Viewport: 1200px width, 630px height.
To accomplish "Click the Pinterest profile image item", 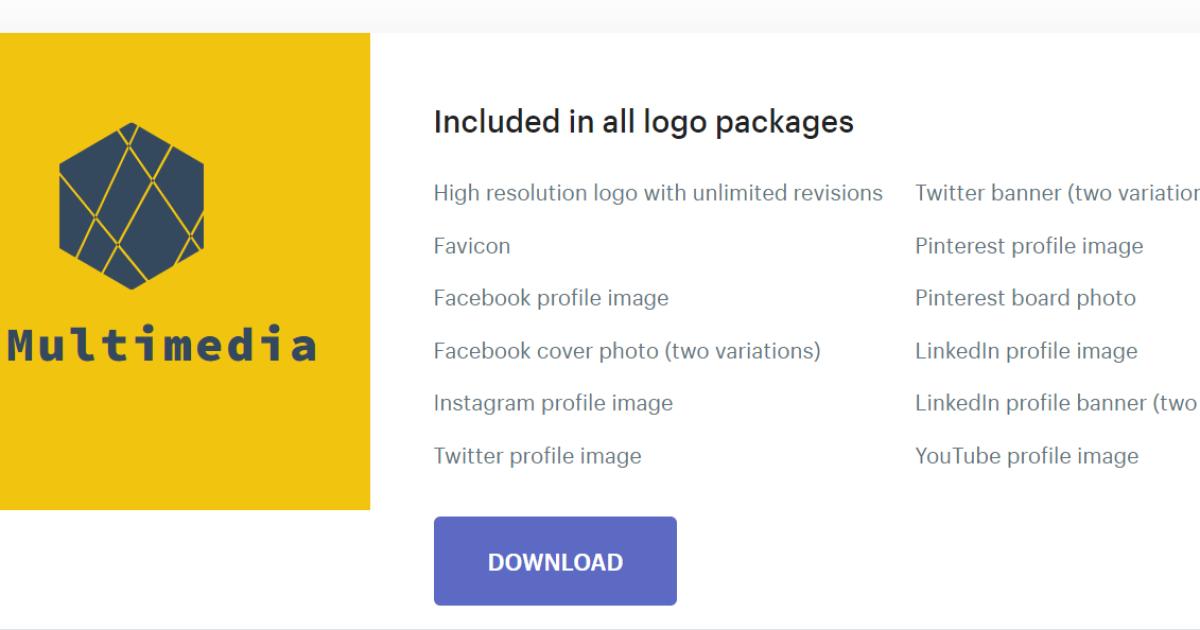I will click(x=1029, y=246).
